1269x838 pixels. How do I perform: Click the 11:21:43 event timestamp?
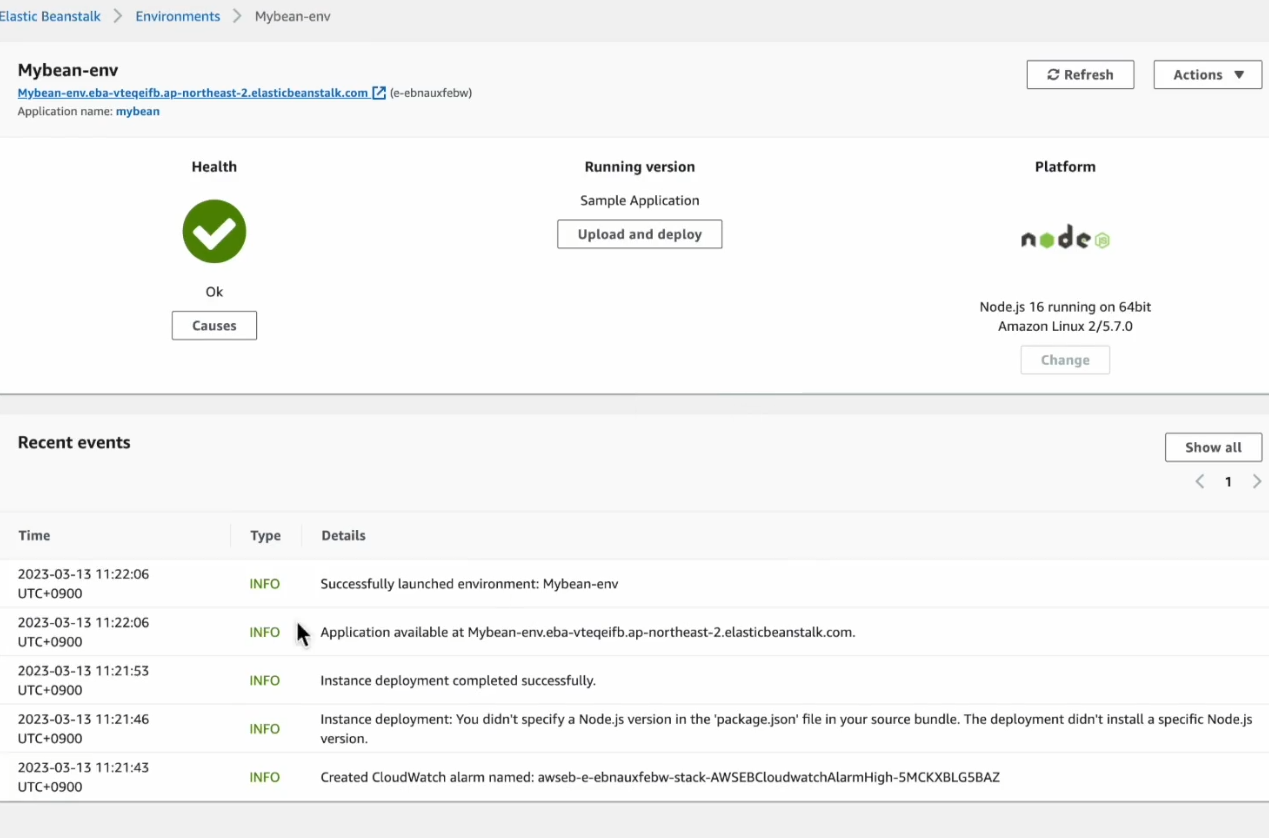point(83,777)
